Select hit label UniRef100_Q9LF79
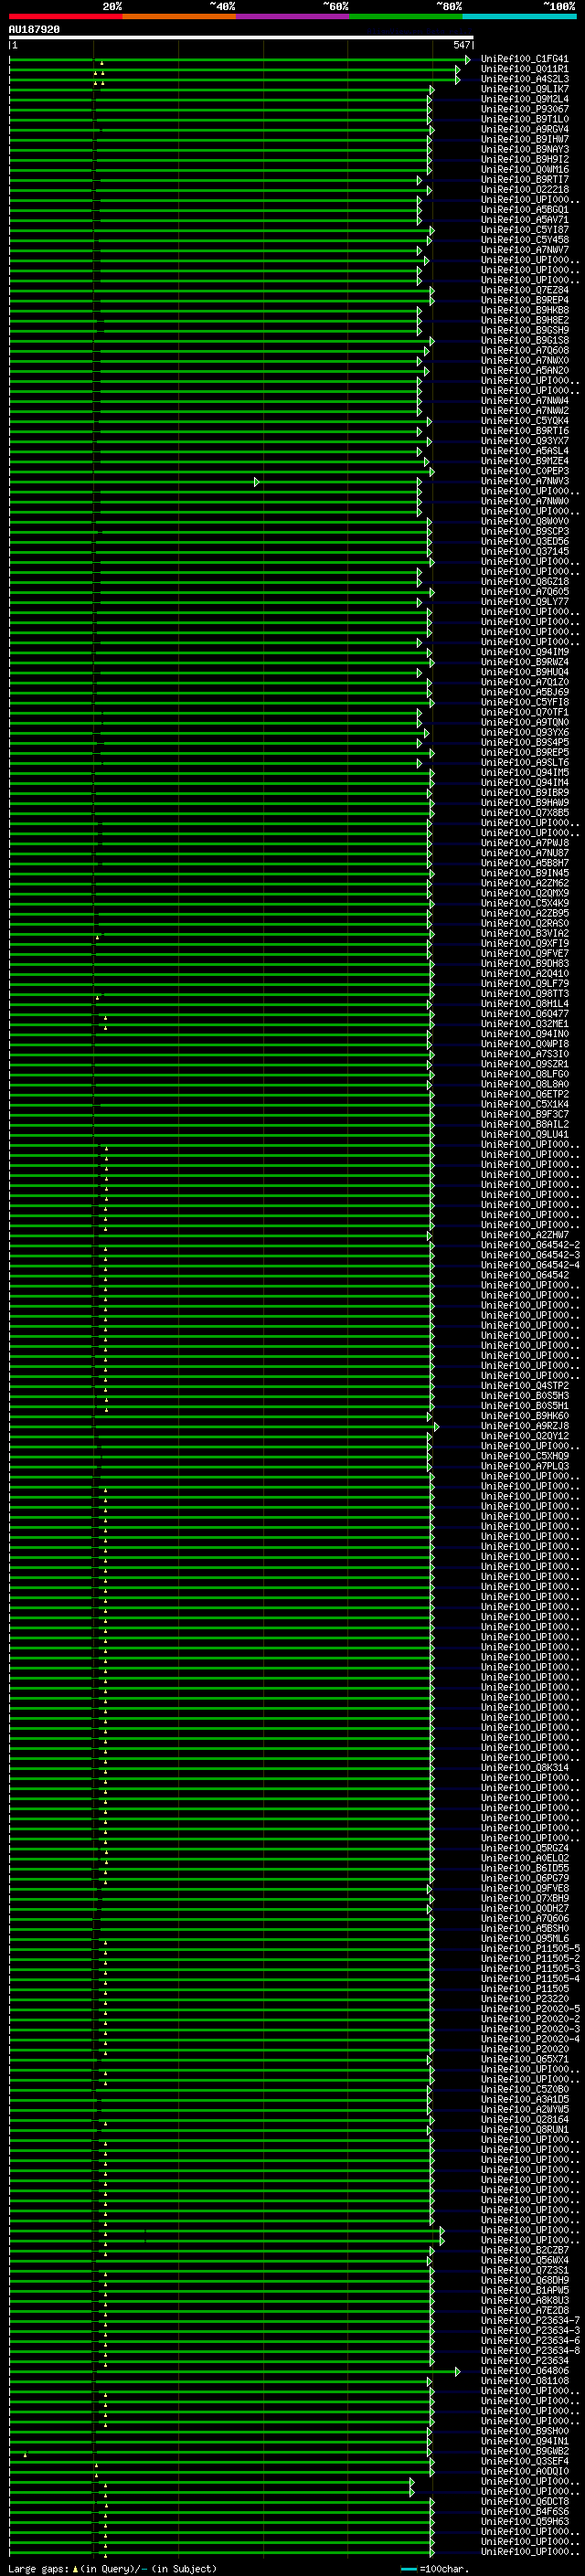Screen dimensions: 585x2576 [525, 984]
